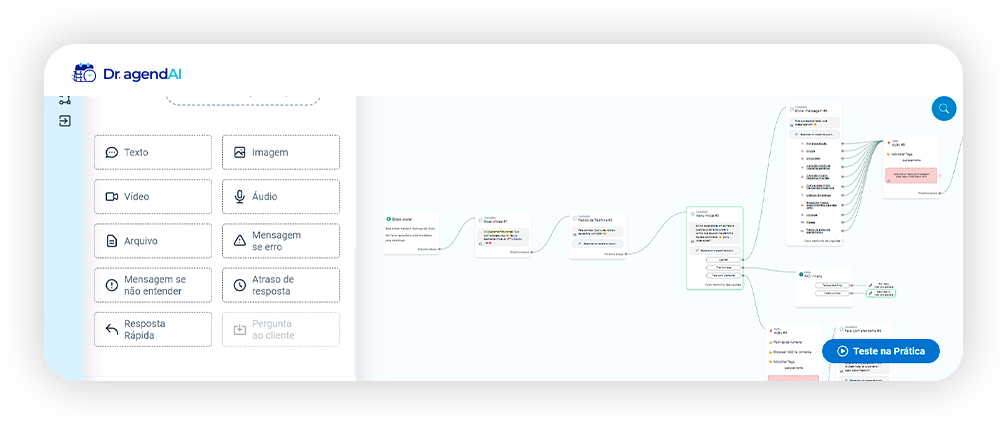The height and width of the screenshot is (425, 1007).
Task: Choose the Vídeo block option
Action: tap(153, 197)
